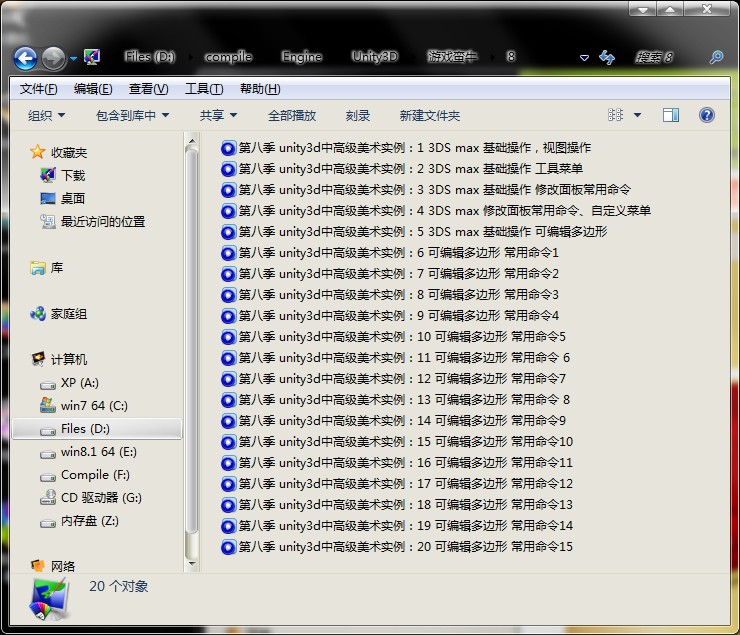Click navigation pane scrollbar down arrow
The image size is (740, 635).
(192, 563)
